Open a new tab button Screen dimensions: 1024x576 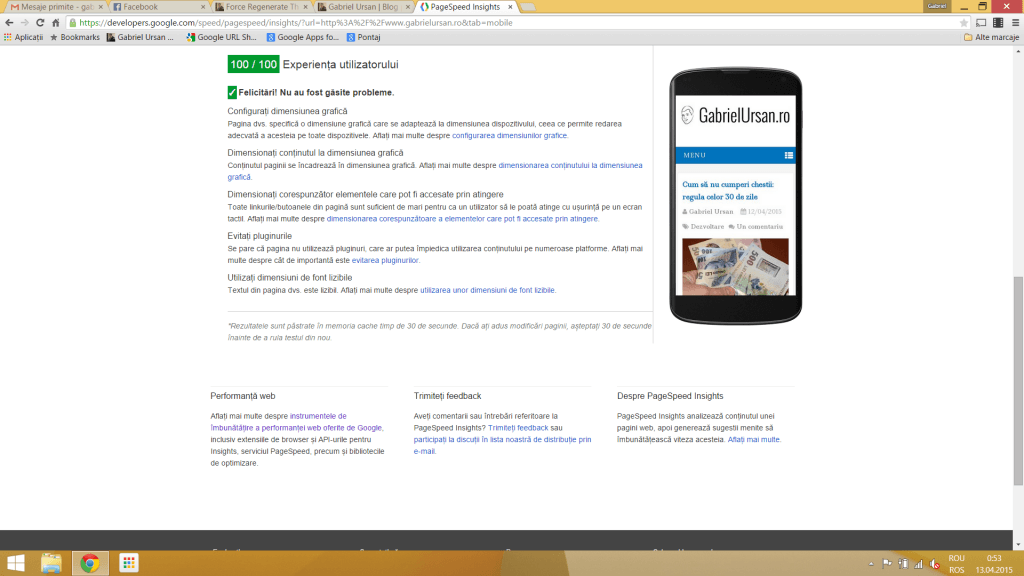coord(528,7)
